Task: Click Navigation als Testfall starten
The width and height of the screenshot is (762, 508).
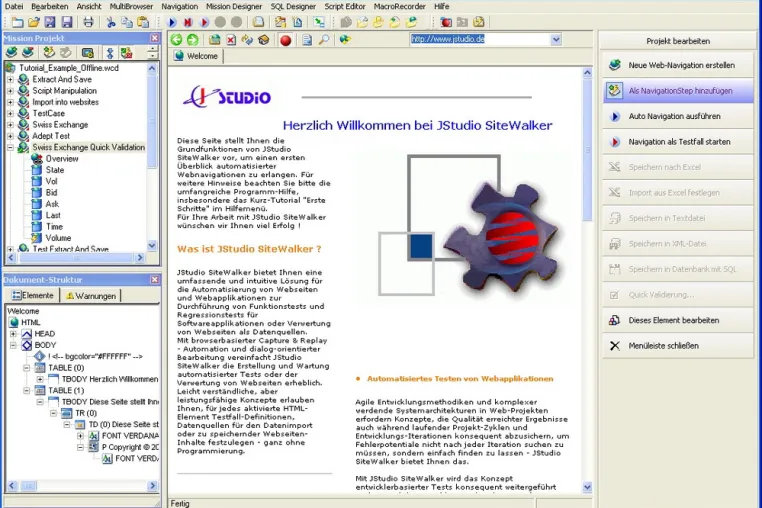Action: tap(678, 141)
